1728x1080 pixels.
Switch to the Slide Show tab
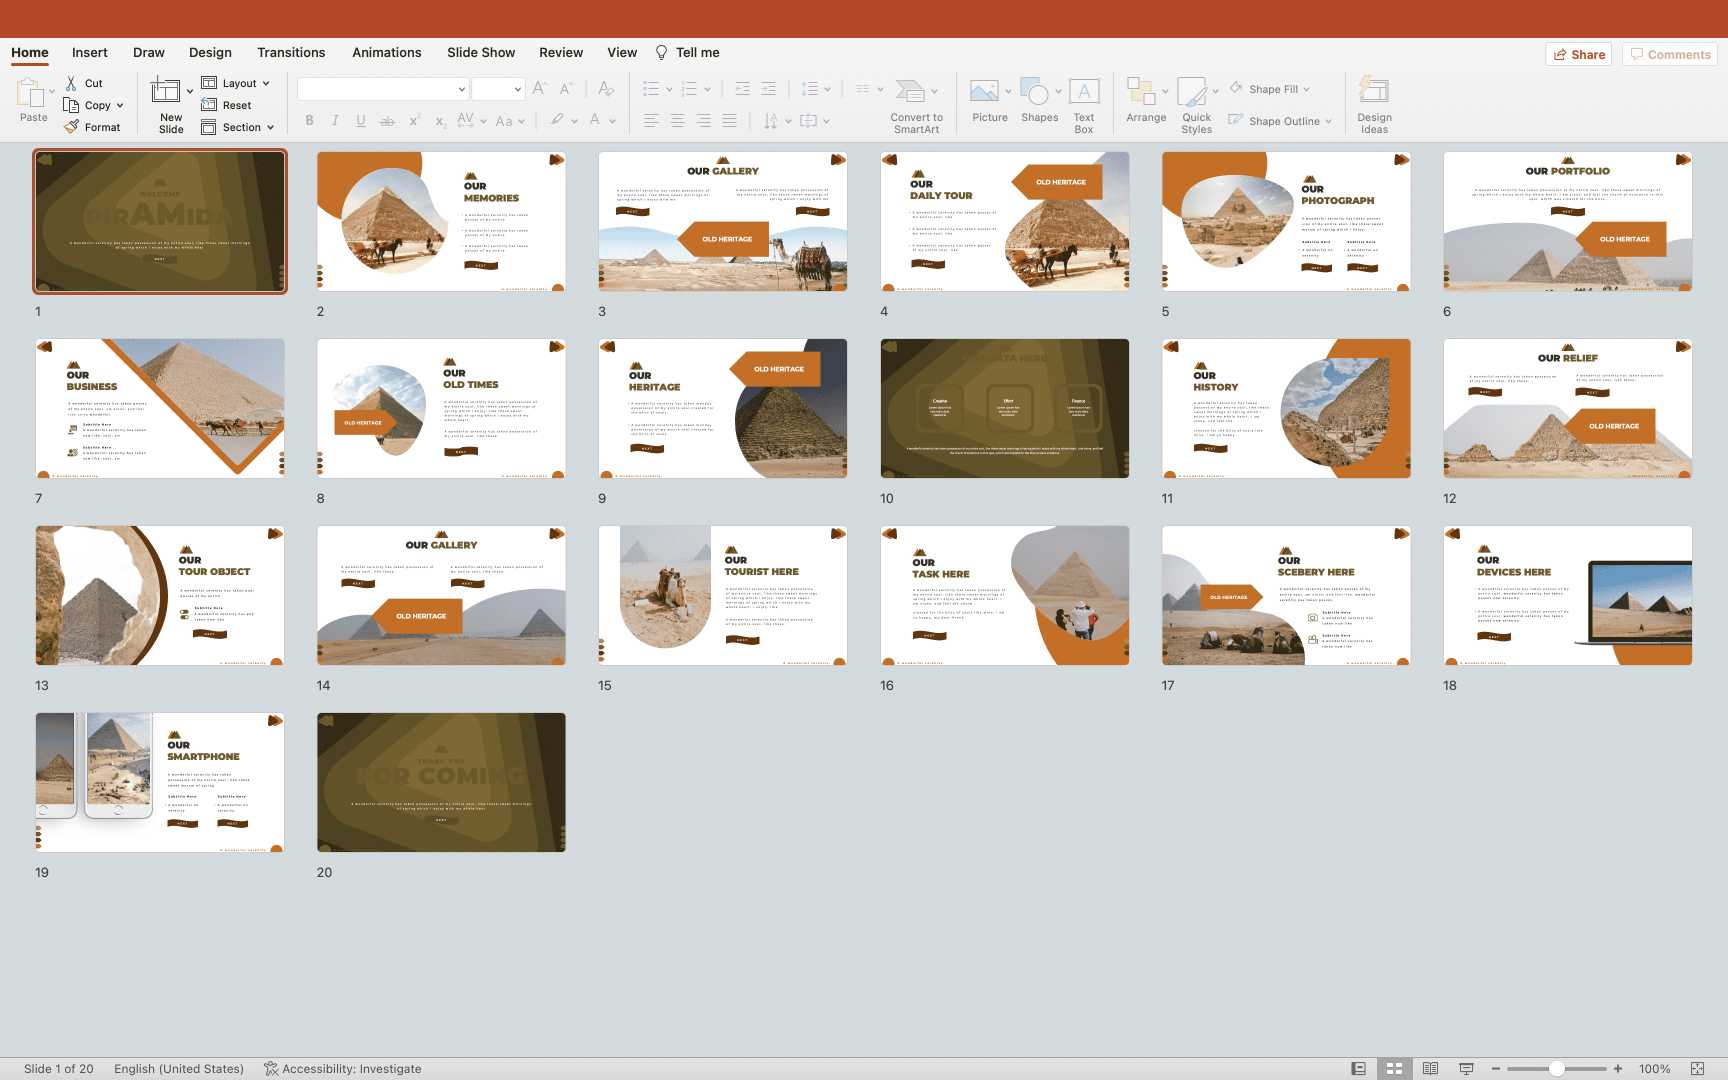coord(481,53)
